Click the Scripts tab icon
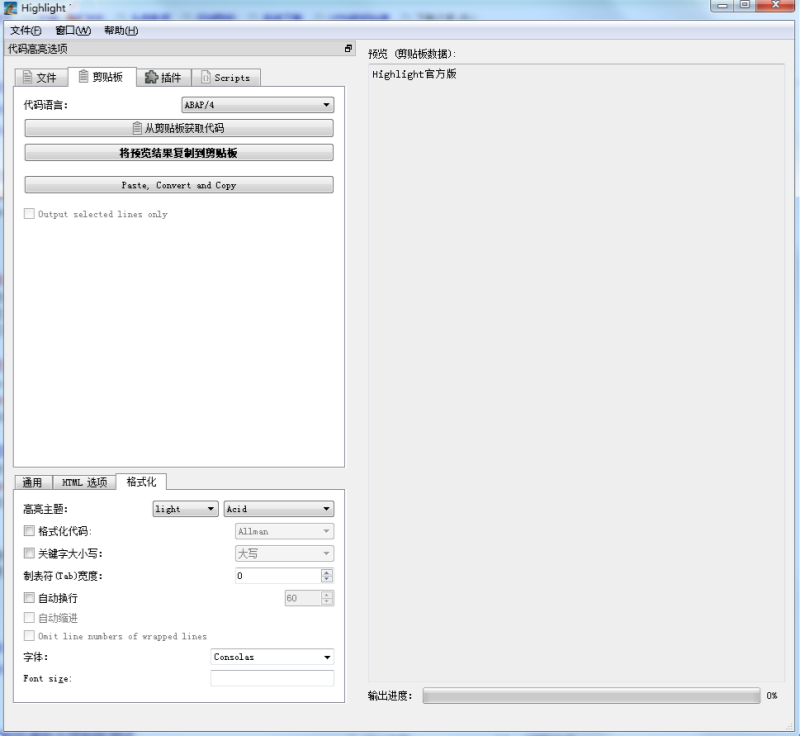This screenshot has height=736, width=800. pyautogui.click(x=207, y=77)
